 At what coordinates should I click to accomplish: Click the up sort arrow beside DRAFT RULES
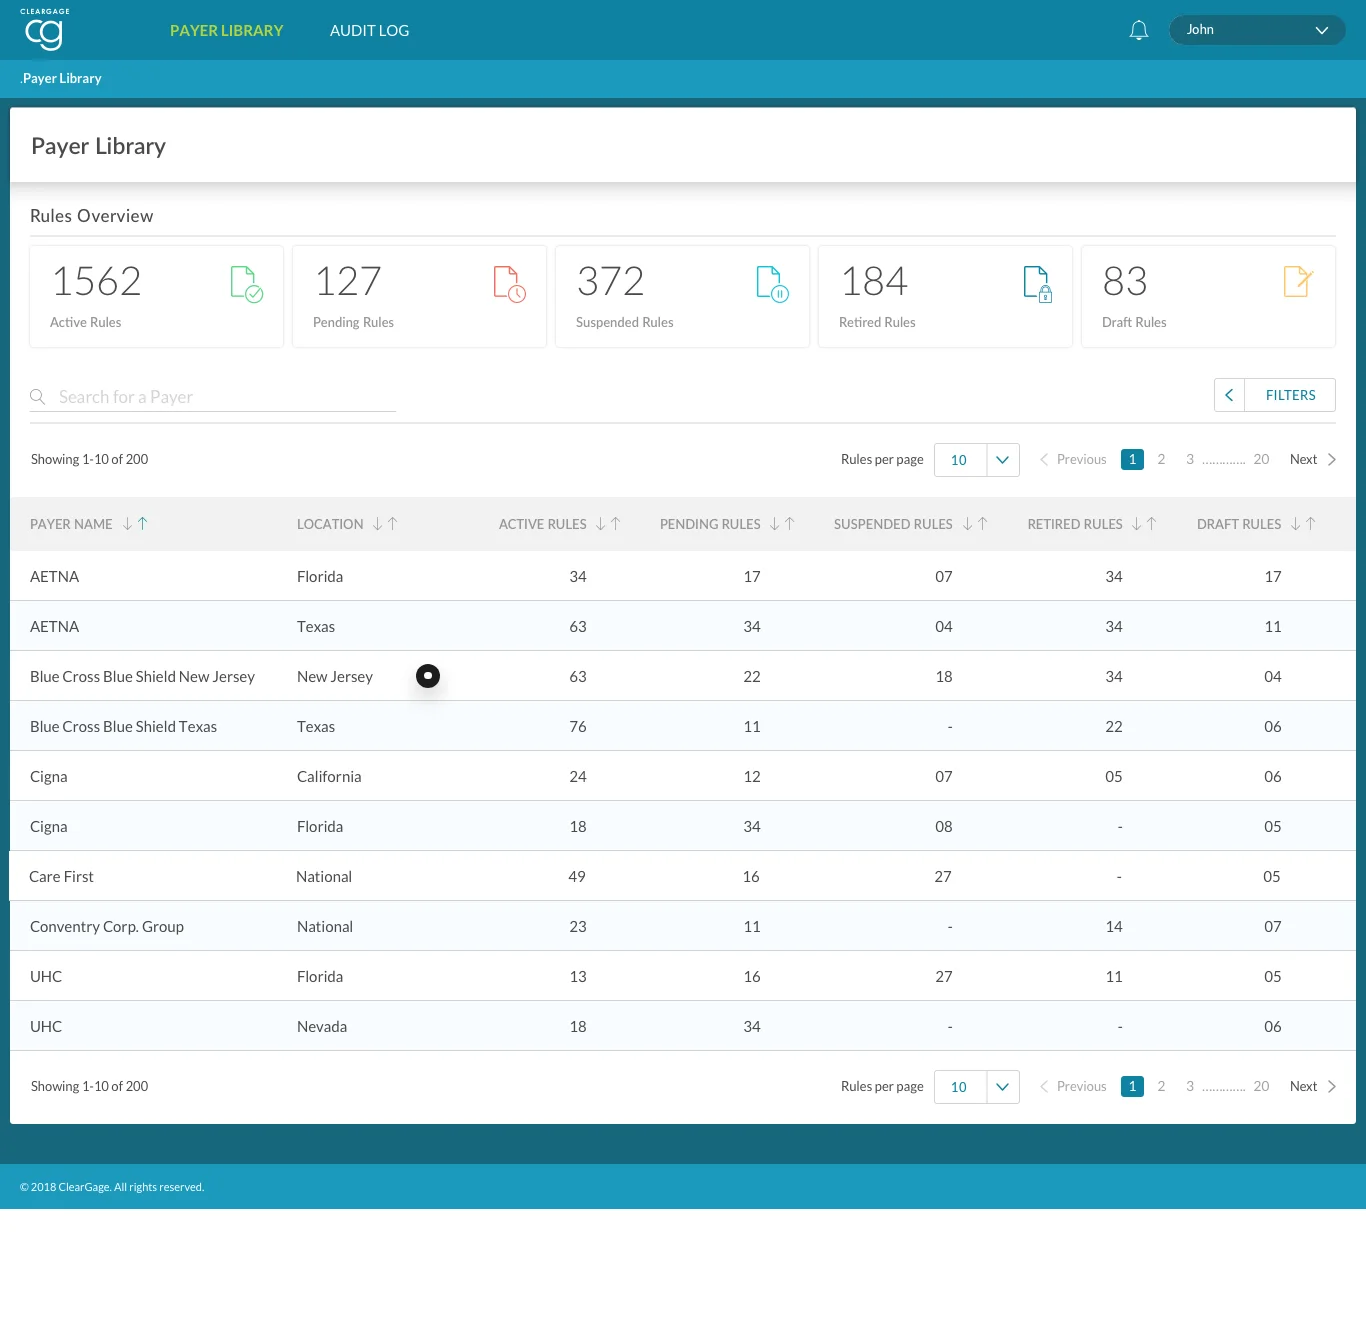pos(1311,524)
